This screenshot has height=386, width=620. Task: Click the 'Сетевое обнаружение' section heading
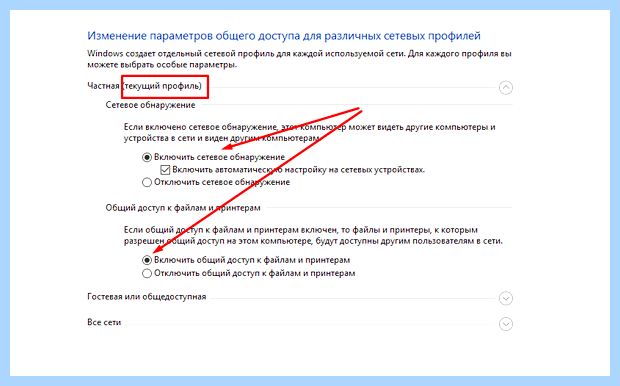click(150, 105)
